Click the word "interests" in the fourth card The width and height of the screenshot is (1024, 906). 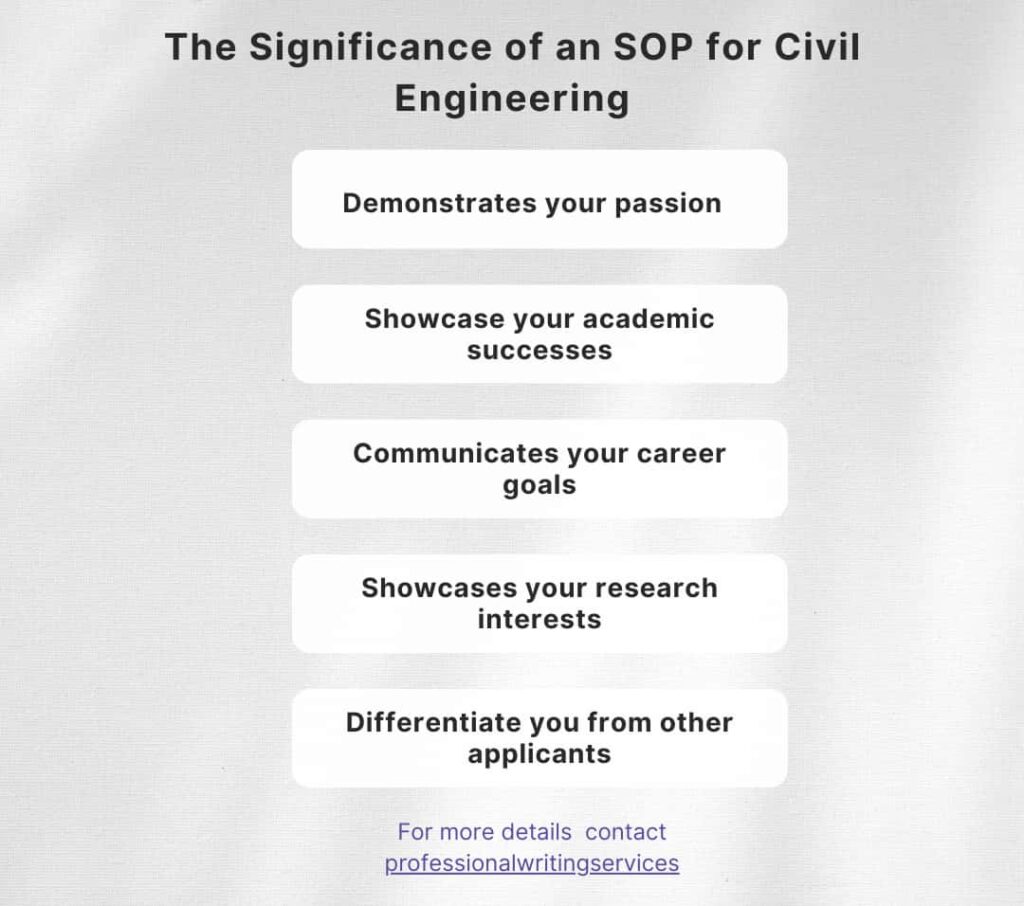click(x=539, y=619)
